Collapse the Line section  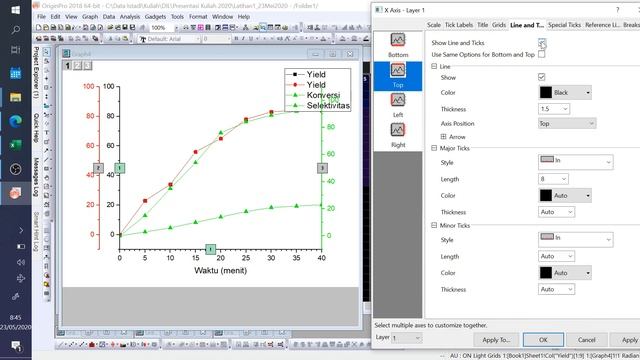(x=434, y=66)
